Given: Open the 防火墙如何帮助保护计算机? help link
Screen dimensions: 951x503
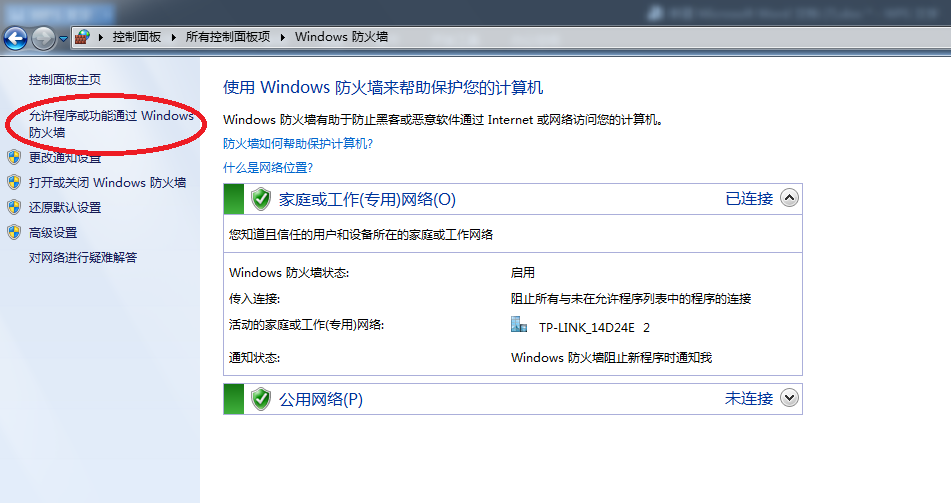Looking at the screenshot, I should (x=298, y=143).
